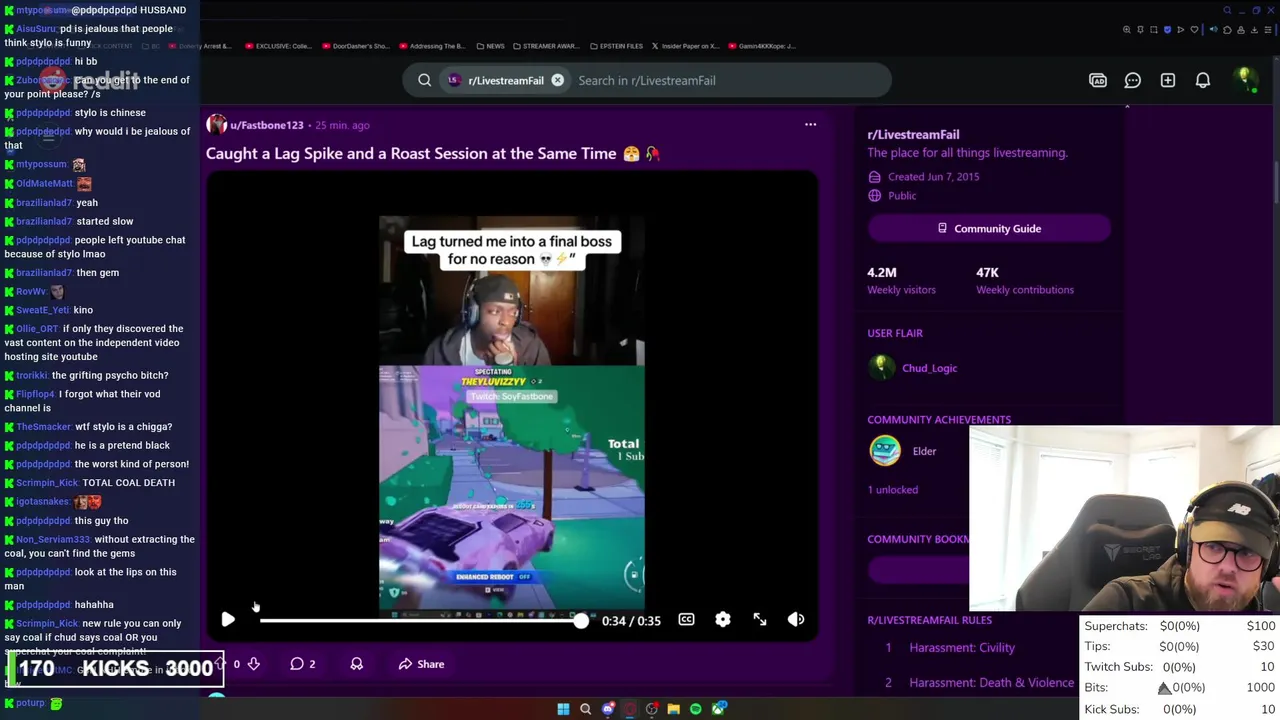Open browser downloads

[x=1254, y=30]
